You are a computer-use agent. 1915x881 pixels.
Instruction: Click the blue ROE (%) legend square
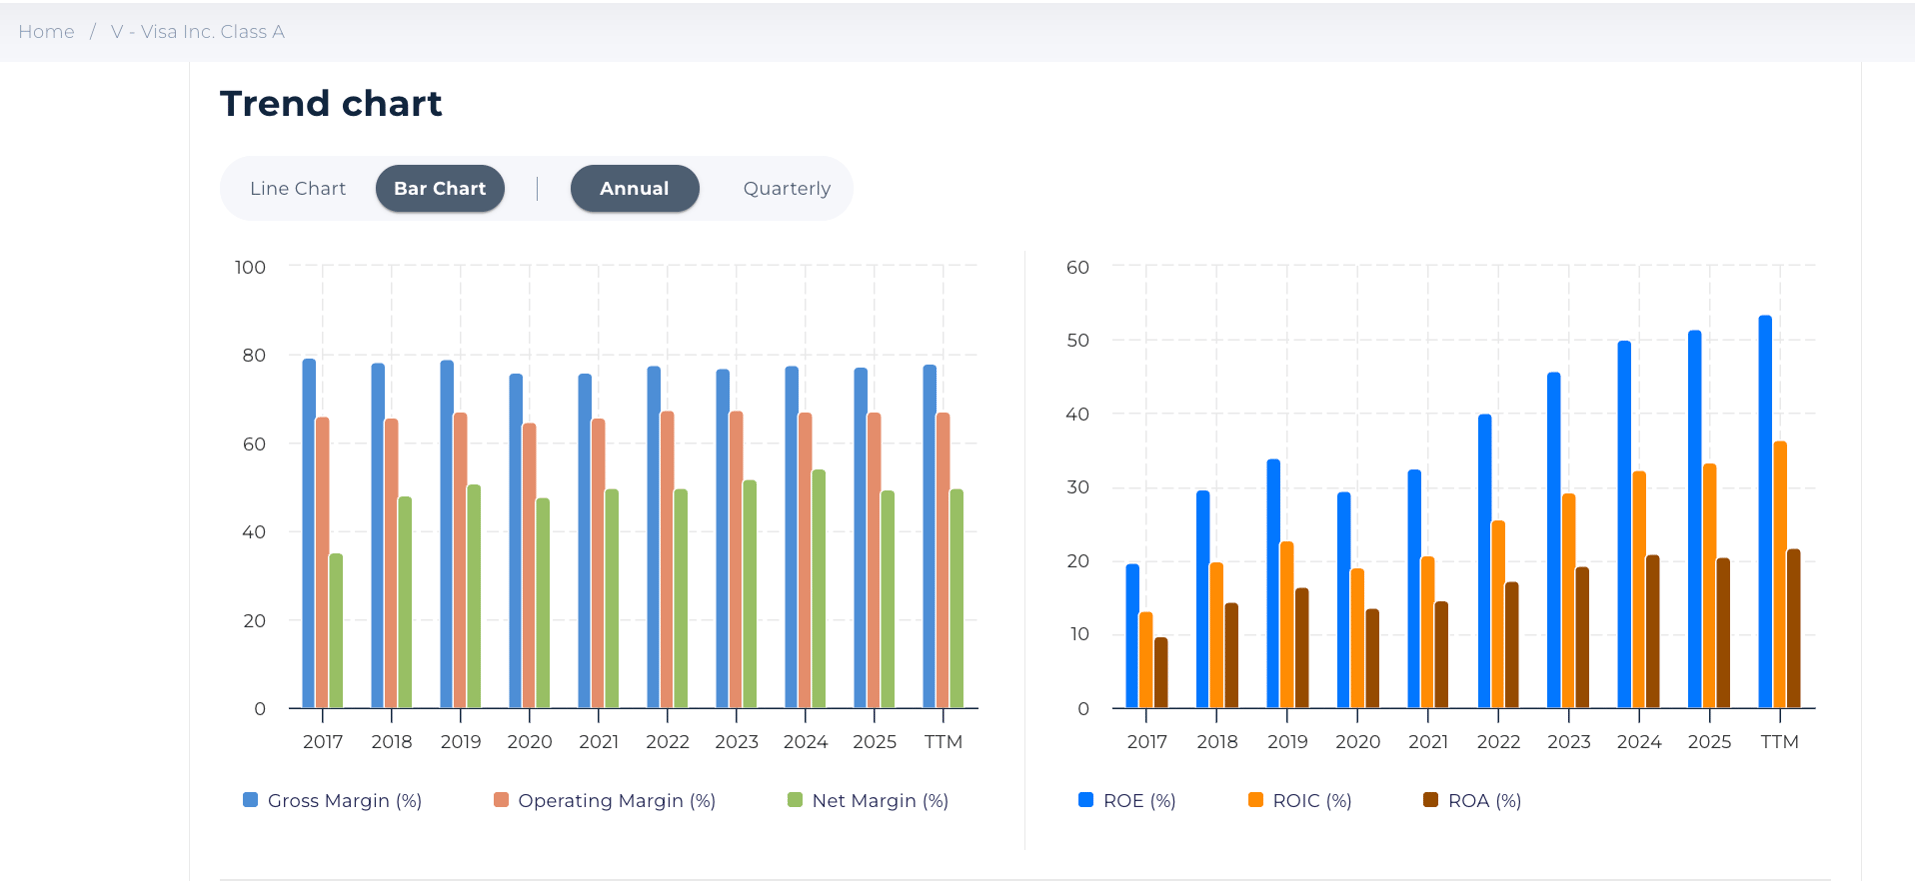pos(1085,800)
